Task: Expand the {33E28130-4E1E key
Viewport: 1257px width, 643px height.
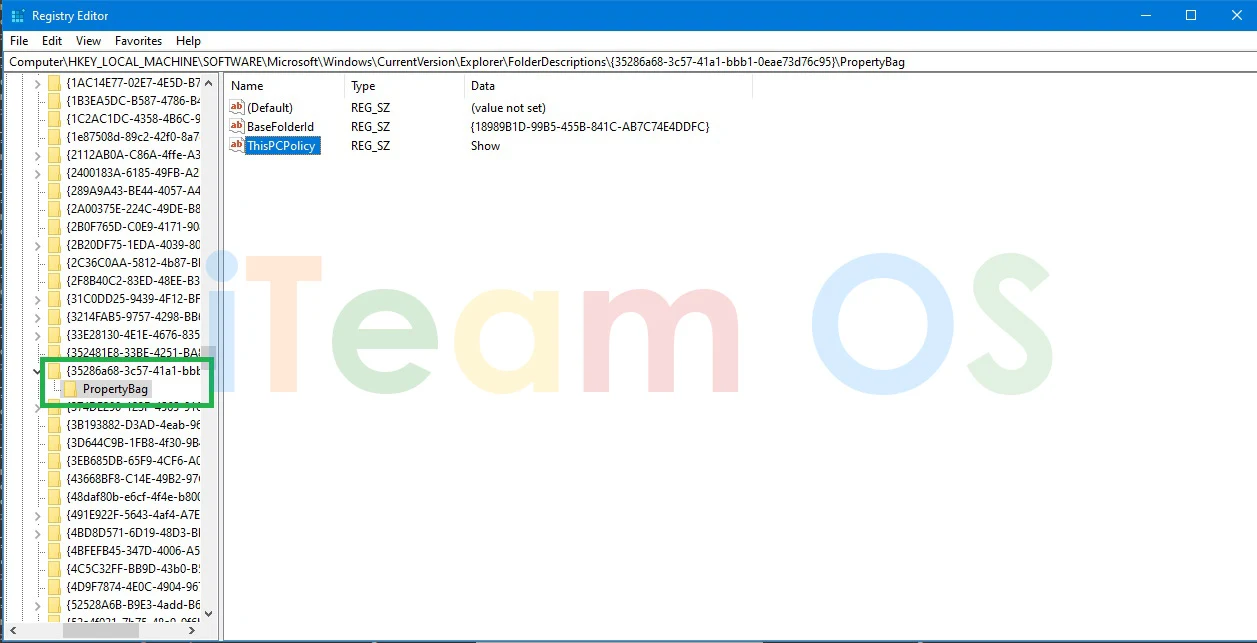Action: (38, 334)
